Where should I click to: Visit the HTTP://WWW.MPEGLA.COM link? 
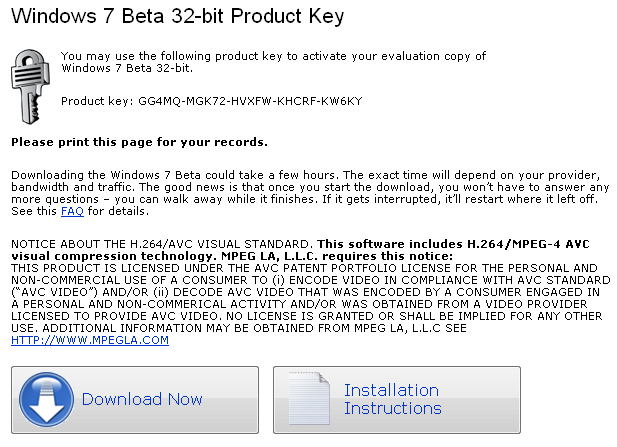pos(90,340)
